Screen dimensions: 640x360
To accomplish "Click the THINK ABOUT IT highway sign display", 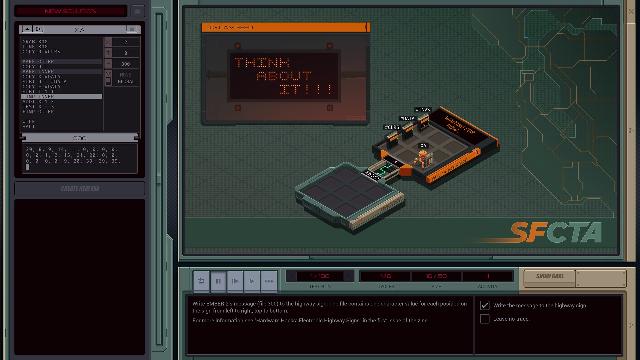I will tap(284, 76).
